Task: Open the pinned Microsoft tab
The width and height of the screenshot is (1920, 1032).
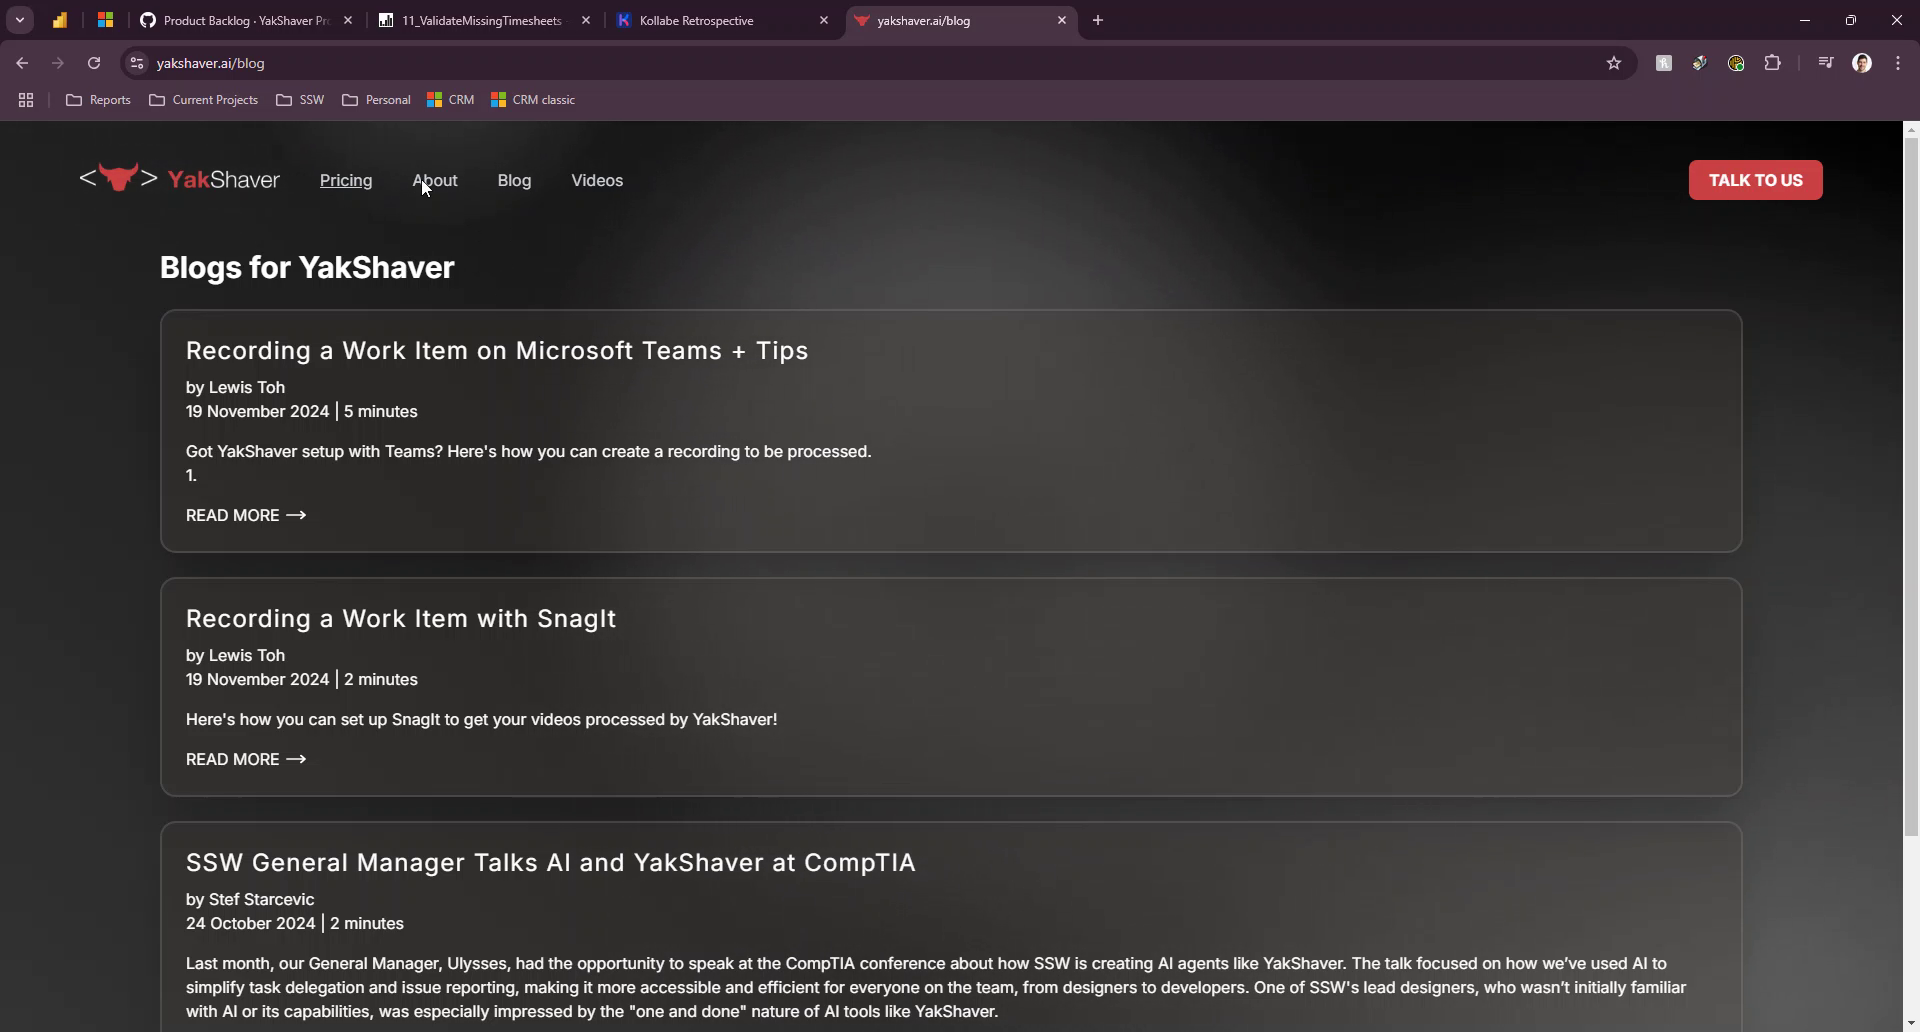Action: pyautogui.click(x=105, y=20)
